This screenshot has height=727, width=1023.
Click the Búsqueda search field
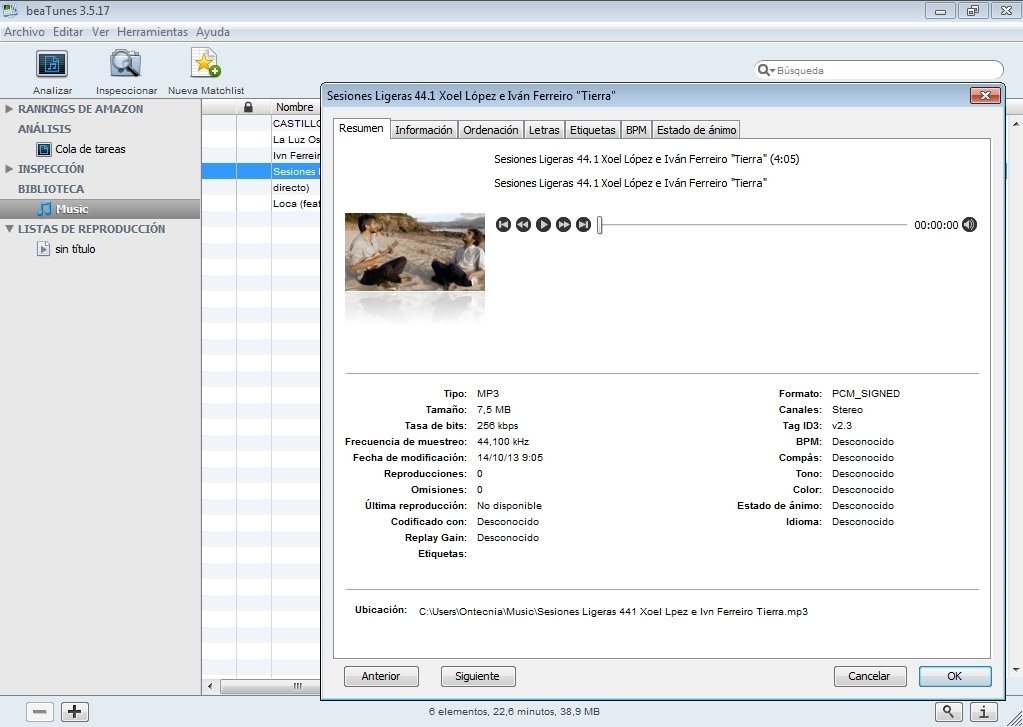pos(878,70)
